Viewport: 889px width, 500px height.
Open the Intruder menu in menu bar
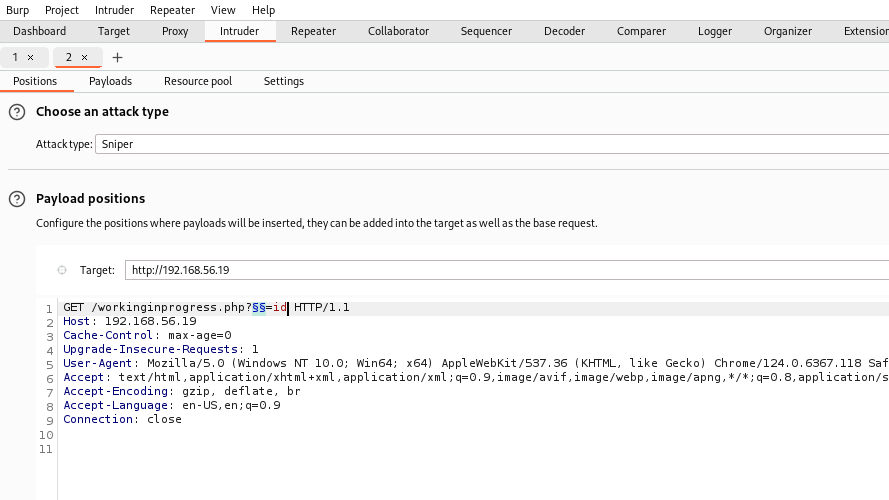tap(115, 10)
